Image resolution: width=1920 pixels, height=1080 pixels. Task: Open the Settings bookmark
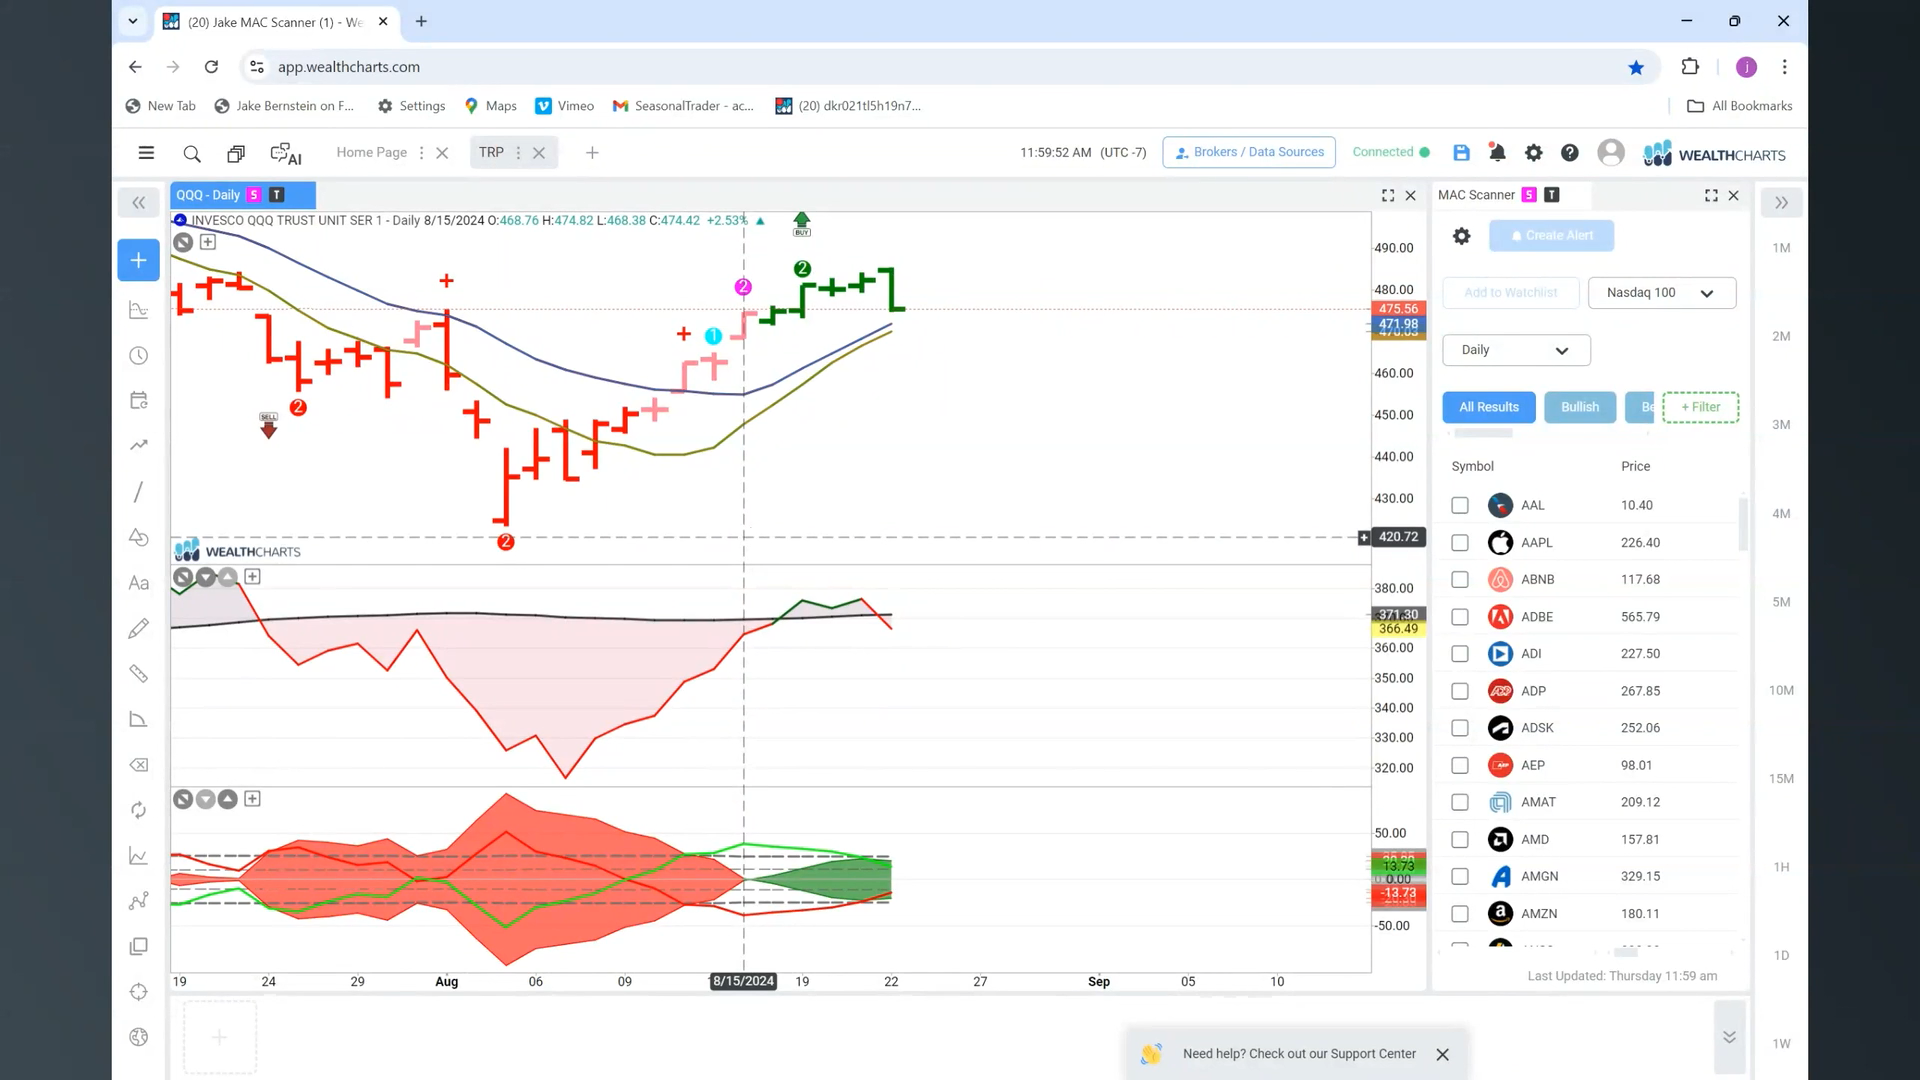tap(411, 106)
